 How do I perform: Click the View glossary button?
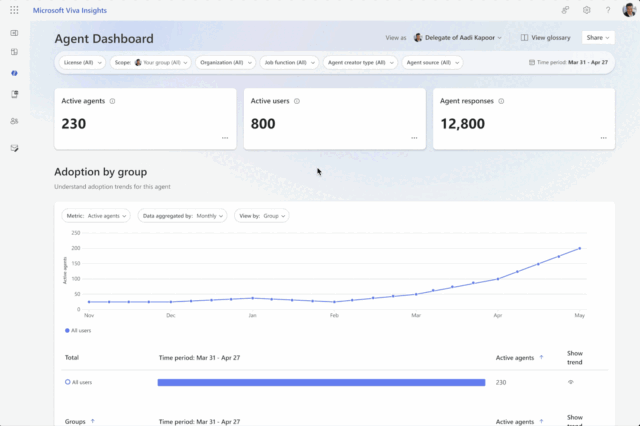coord(544,37)
